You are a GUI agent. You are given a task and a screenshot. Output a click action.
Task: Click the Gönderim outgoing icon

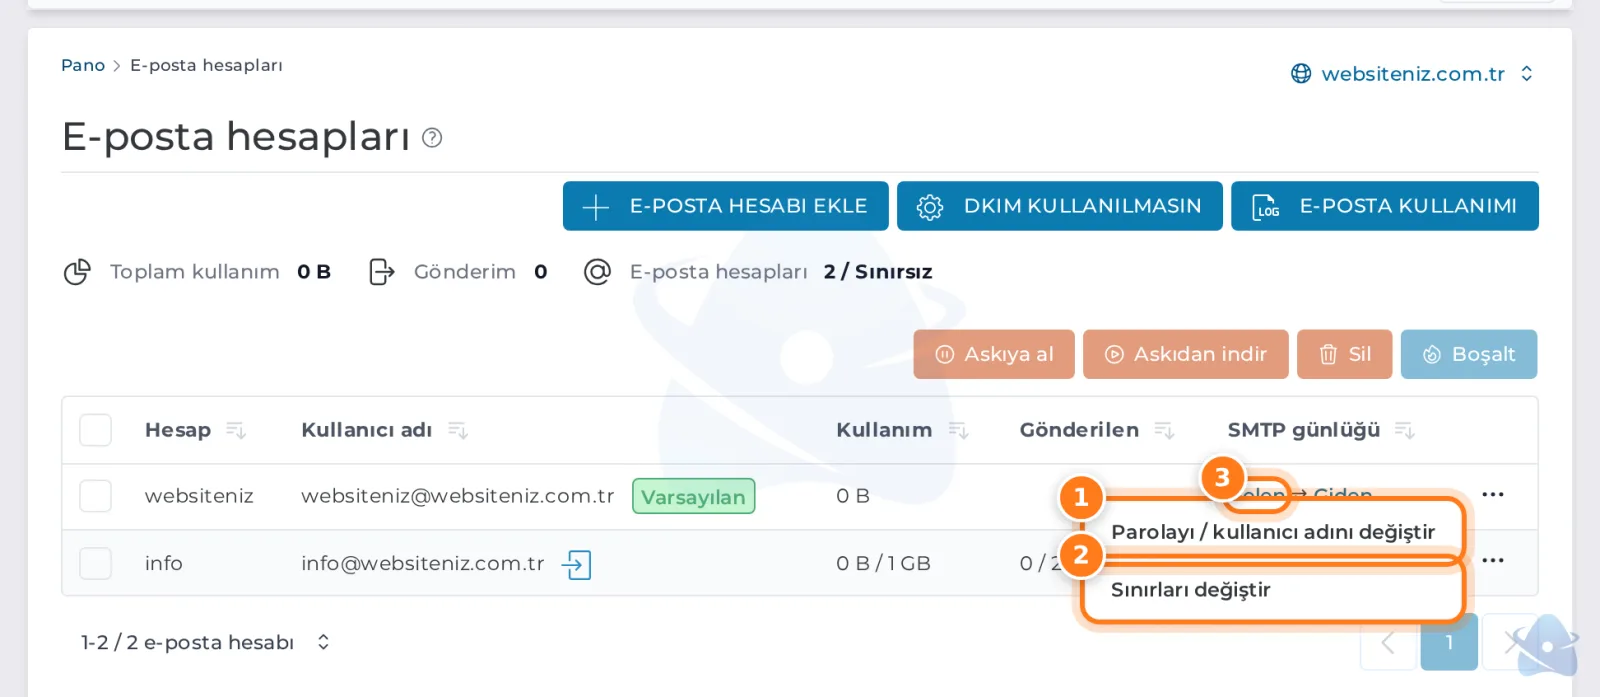382,272
